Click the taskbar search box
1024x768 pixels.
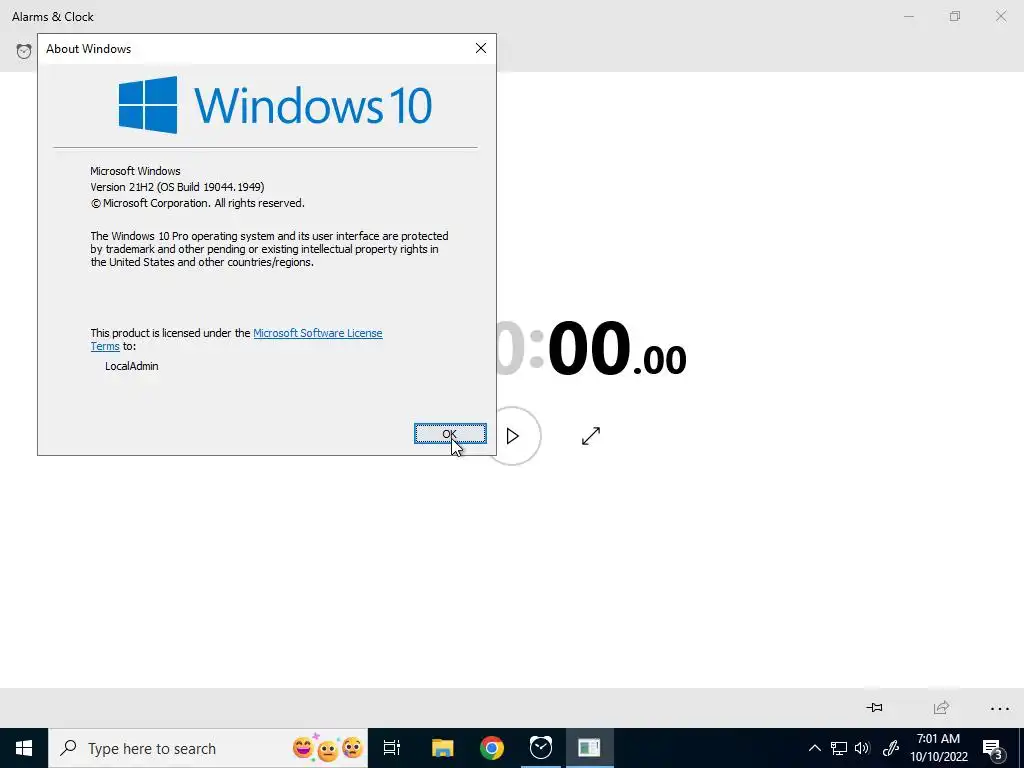click(x=208, y=748)
